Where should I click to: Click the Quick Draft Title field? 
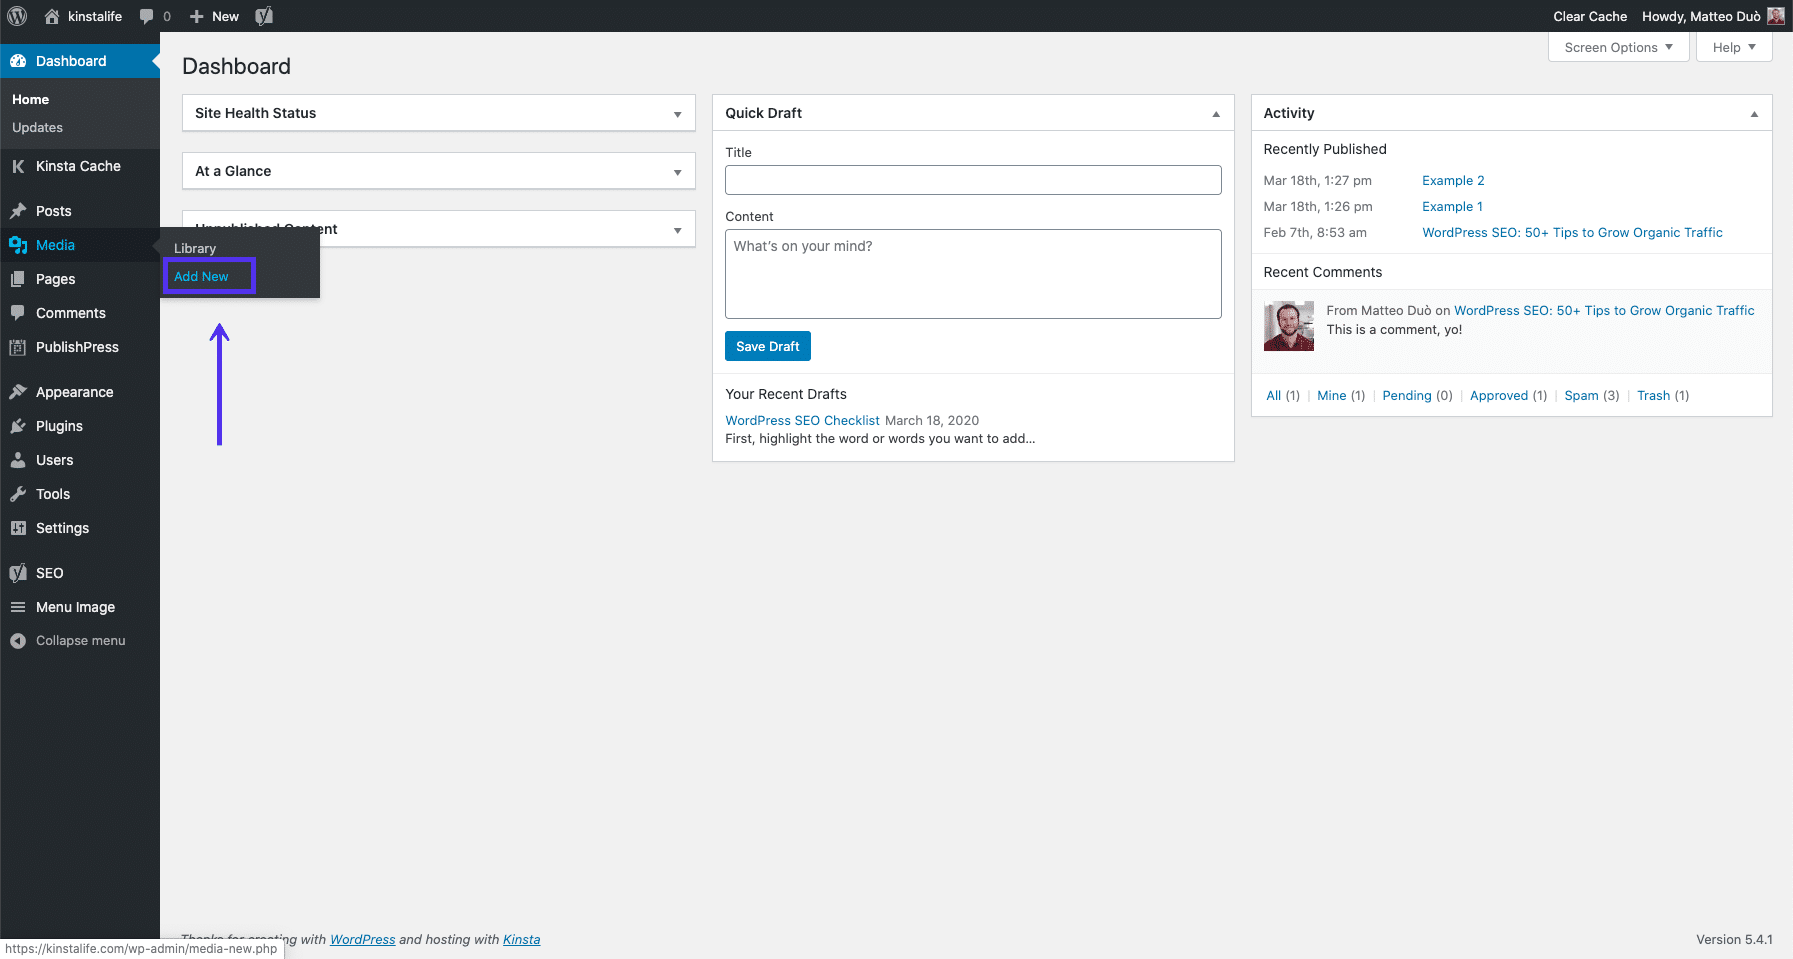click(x=972, y=180)
